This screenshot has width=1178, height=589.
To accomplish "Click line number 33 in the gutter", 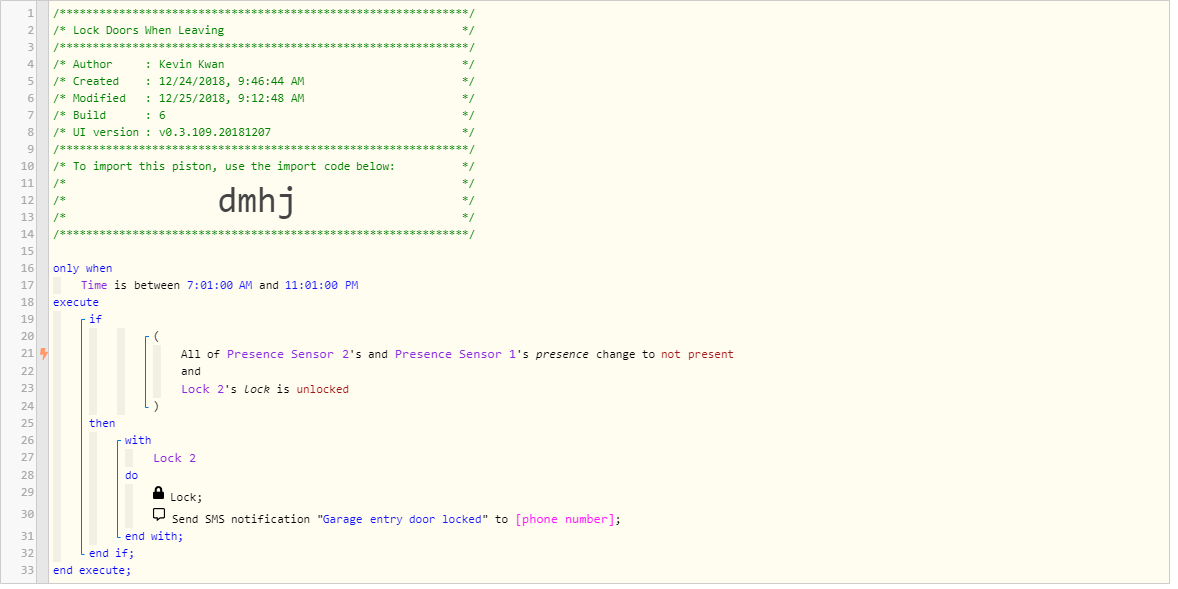I will coord(29,571).
